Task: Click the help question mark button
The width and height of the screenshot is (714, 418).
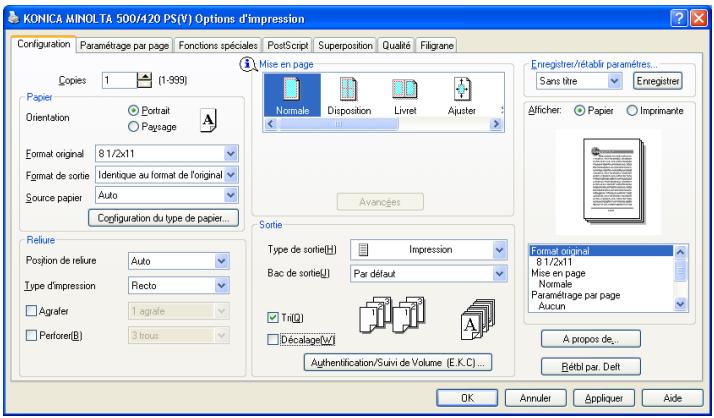Action: coord(678,19)
